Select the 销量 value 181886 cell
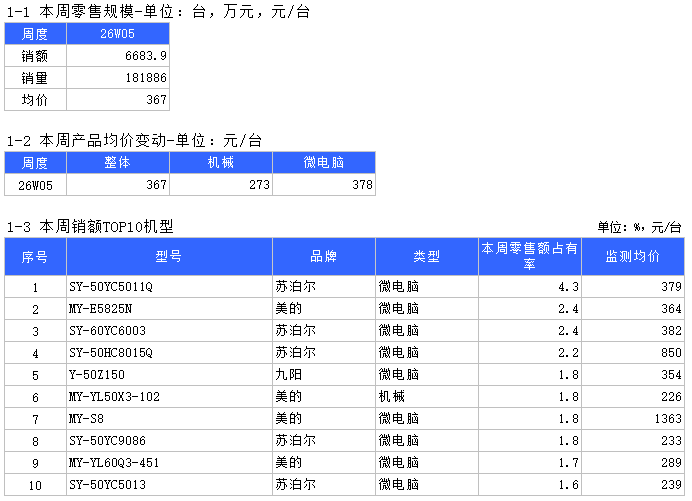 [x=117, y=78]
